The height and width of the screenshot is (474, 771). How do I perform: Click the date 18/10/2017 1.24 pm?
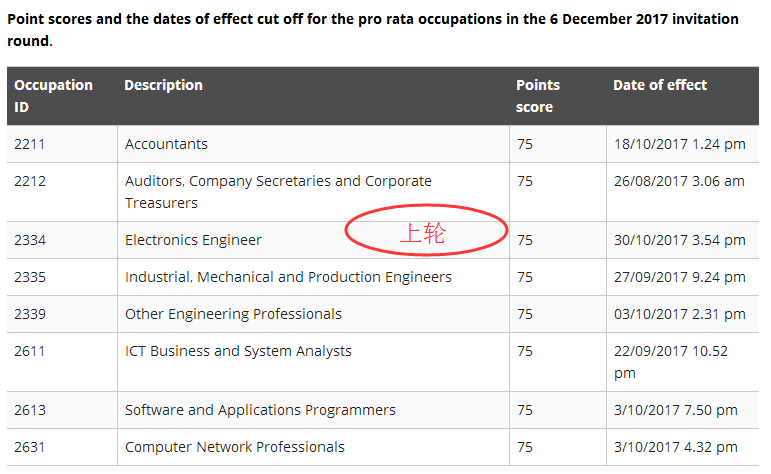(x=679, y=144)
